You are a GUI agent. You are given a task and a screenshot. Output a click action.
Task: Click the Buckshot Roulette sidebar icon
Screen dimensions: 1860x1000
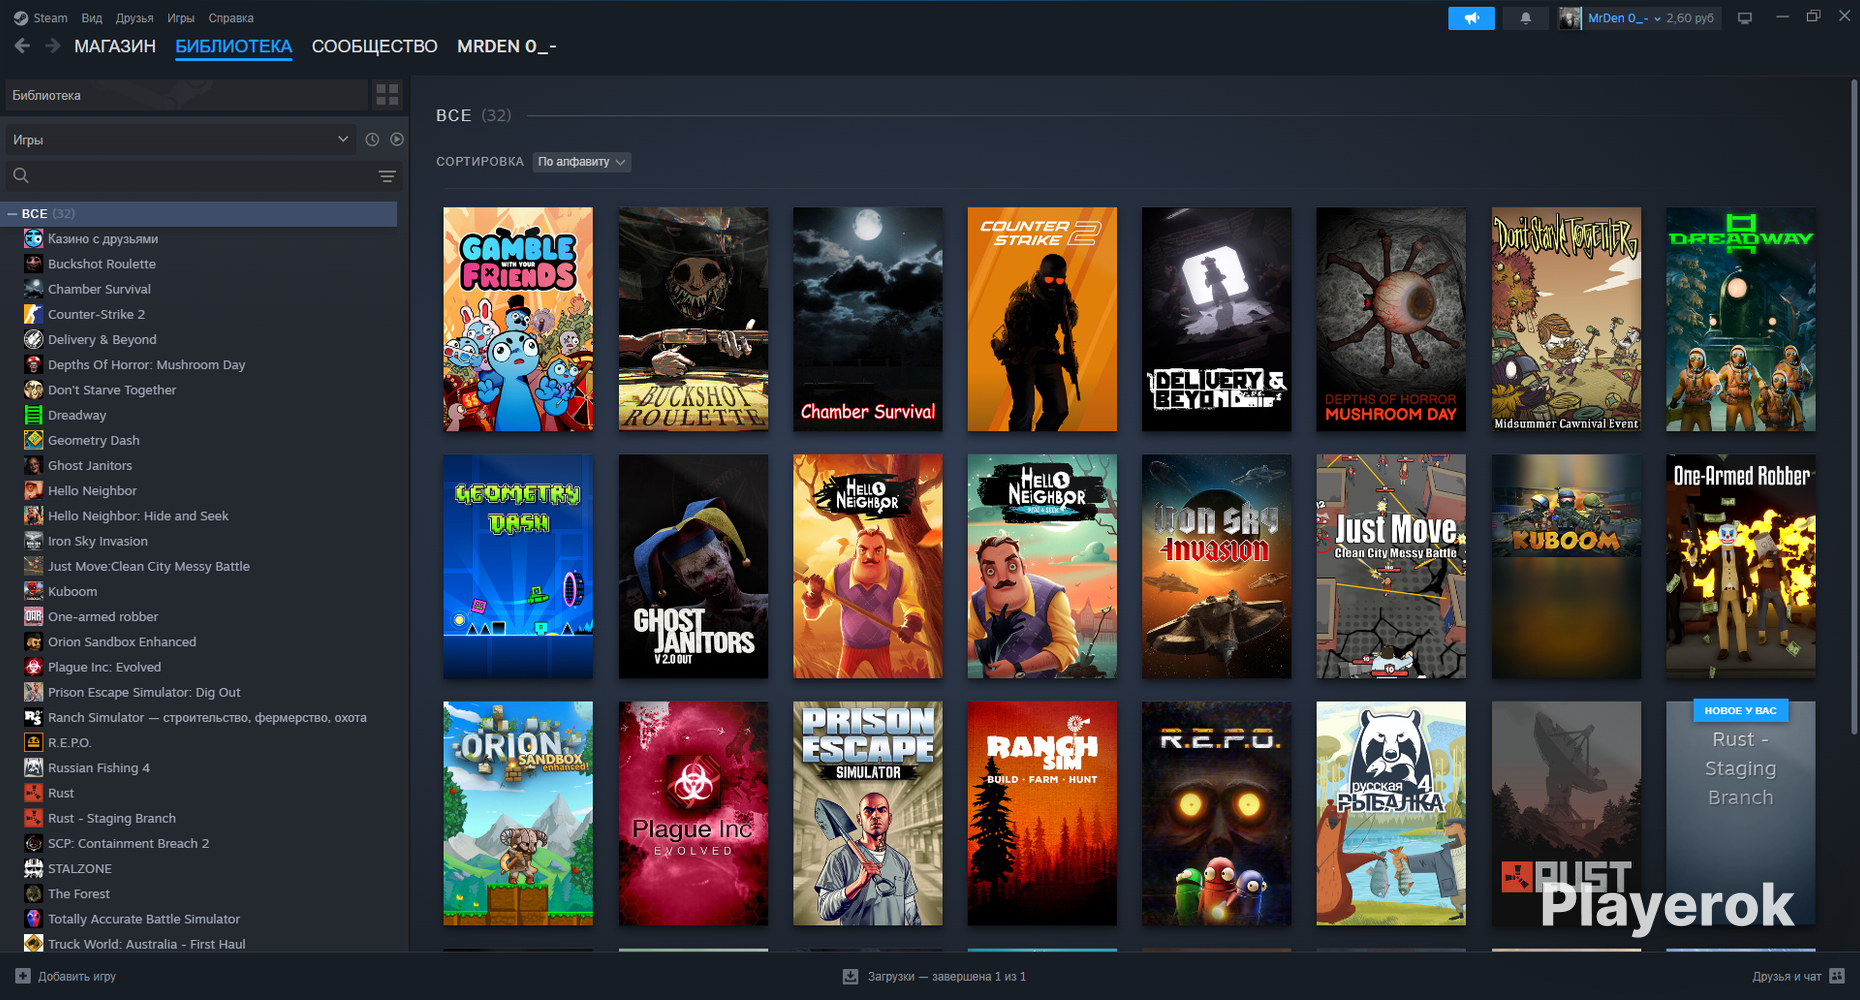(33, 264)
